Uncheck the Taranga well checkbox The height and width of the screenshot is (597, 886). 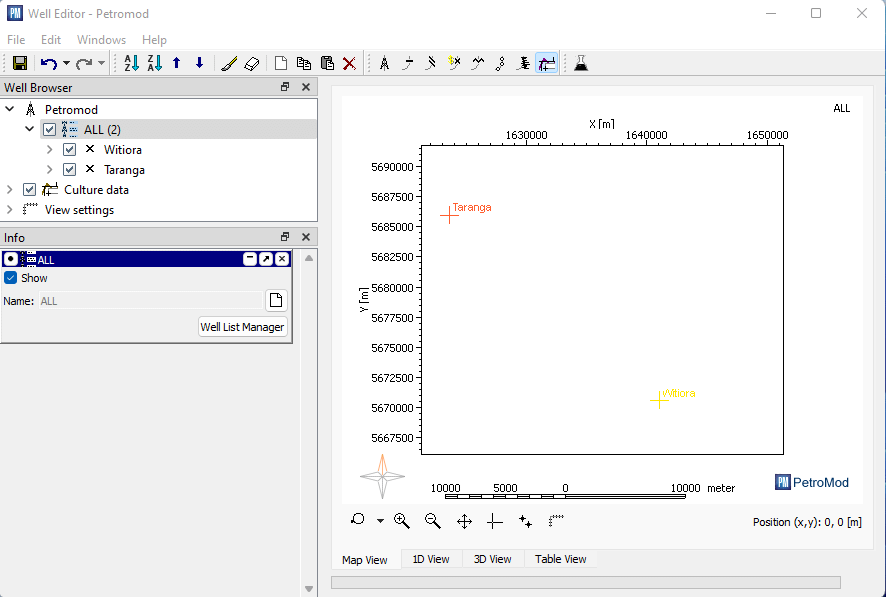[69, 170]
